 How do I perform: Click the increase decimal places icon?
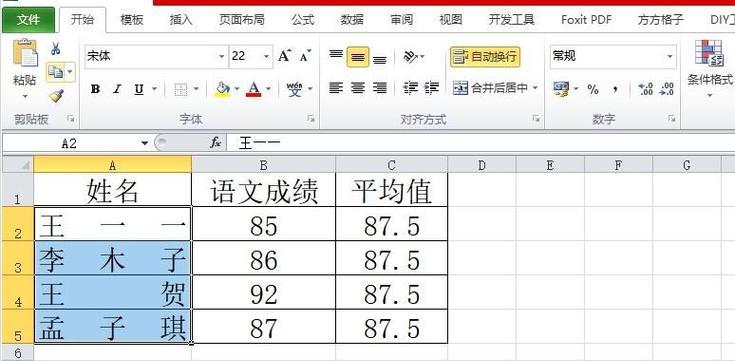tap(645, 89)
